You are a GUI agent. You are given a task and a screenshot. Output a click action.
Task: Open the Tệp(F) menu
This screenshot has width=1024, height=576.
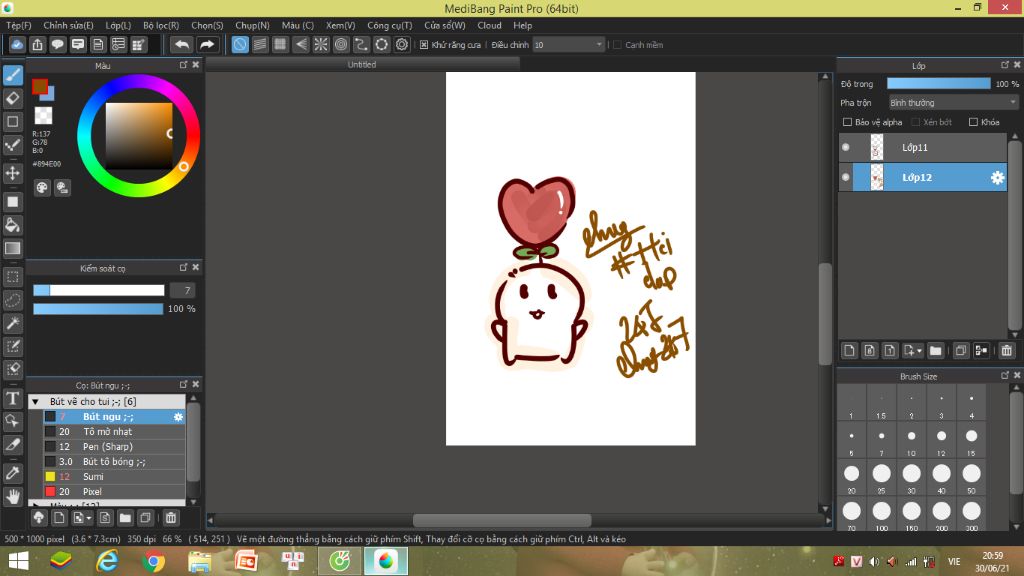click(18, 25)
